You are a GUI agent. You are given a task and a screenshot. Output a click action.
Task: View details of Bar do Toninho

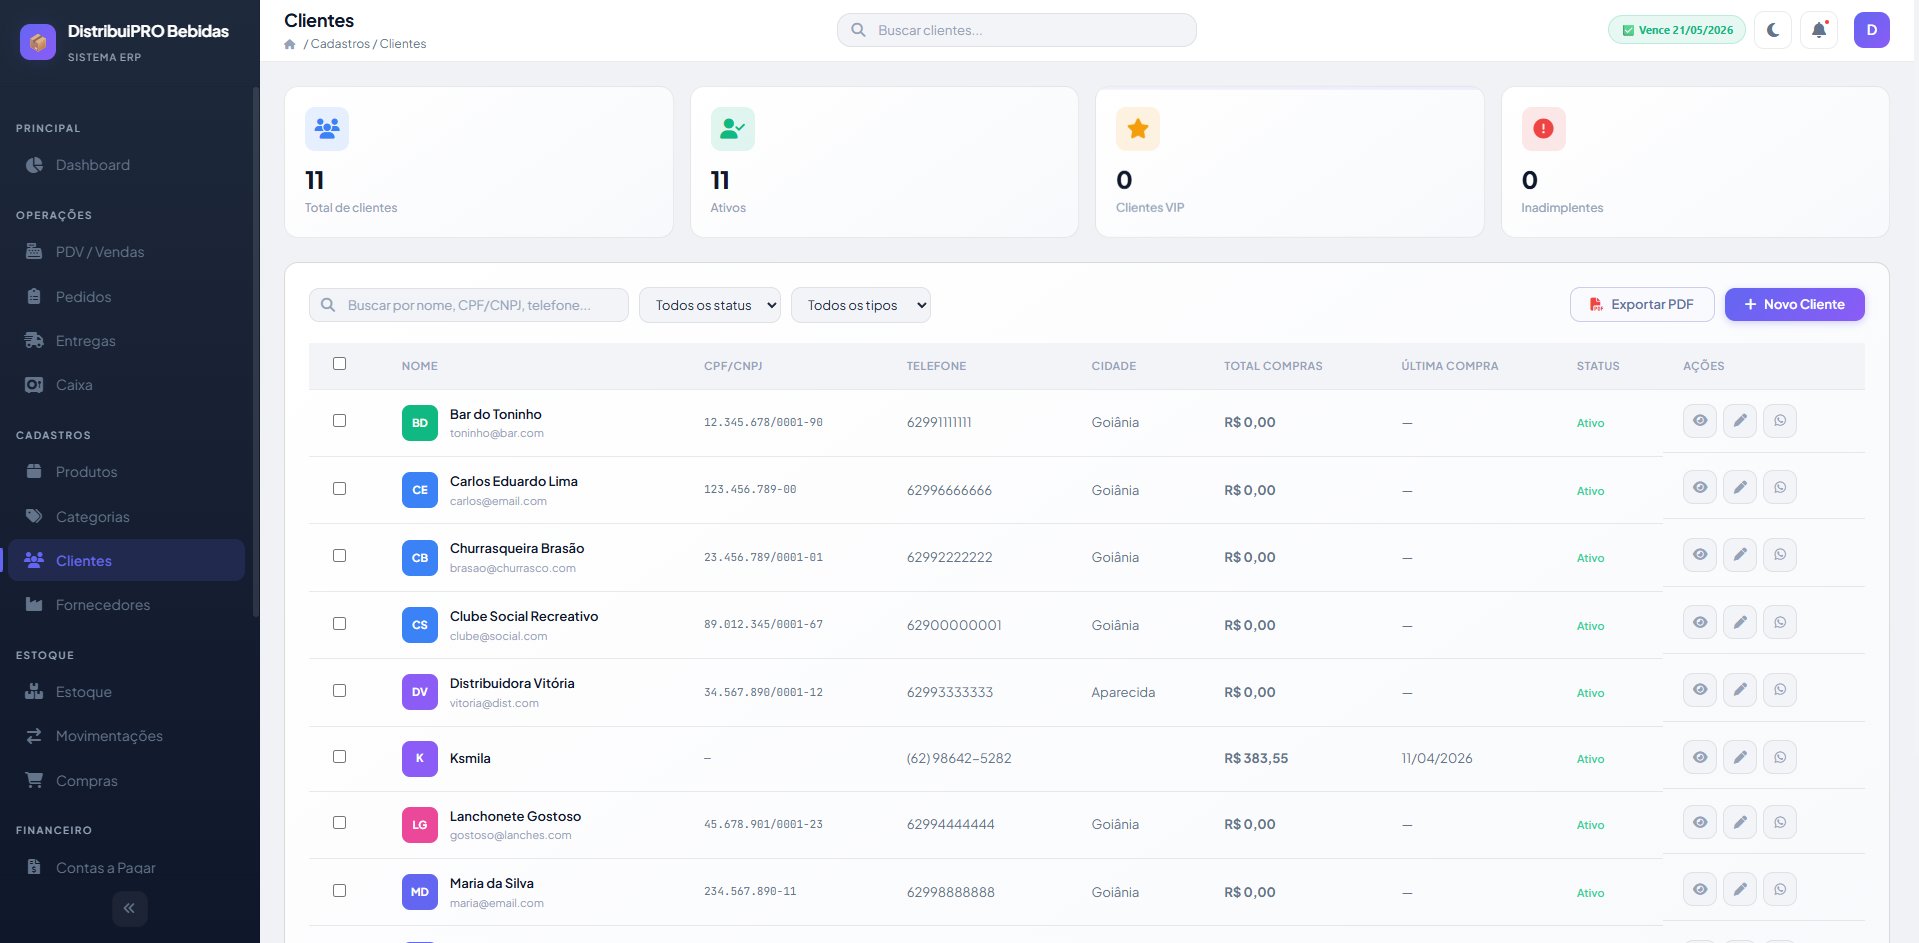1700,421
